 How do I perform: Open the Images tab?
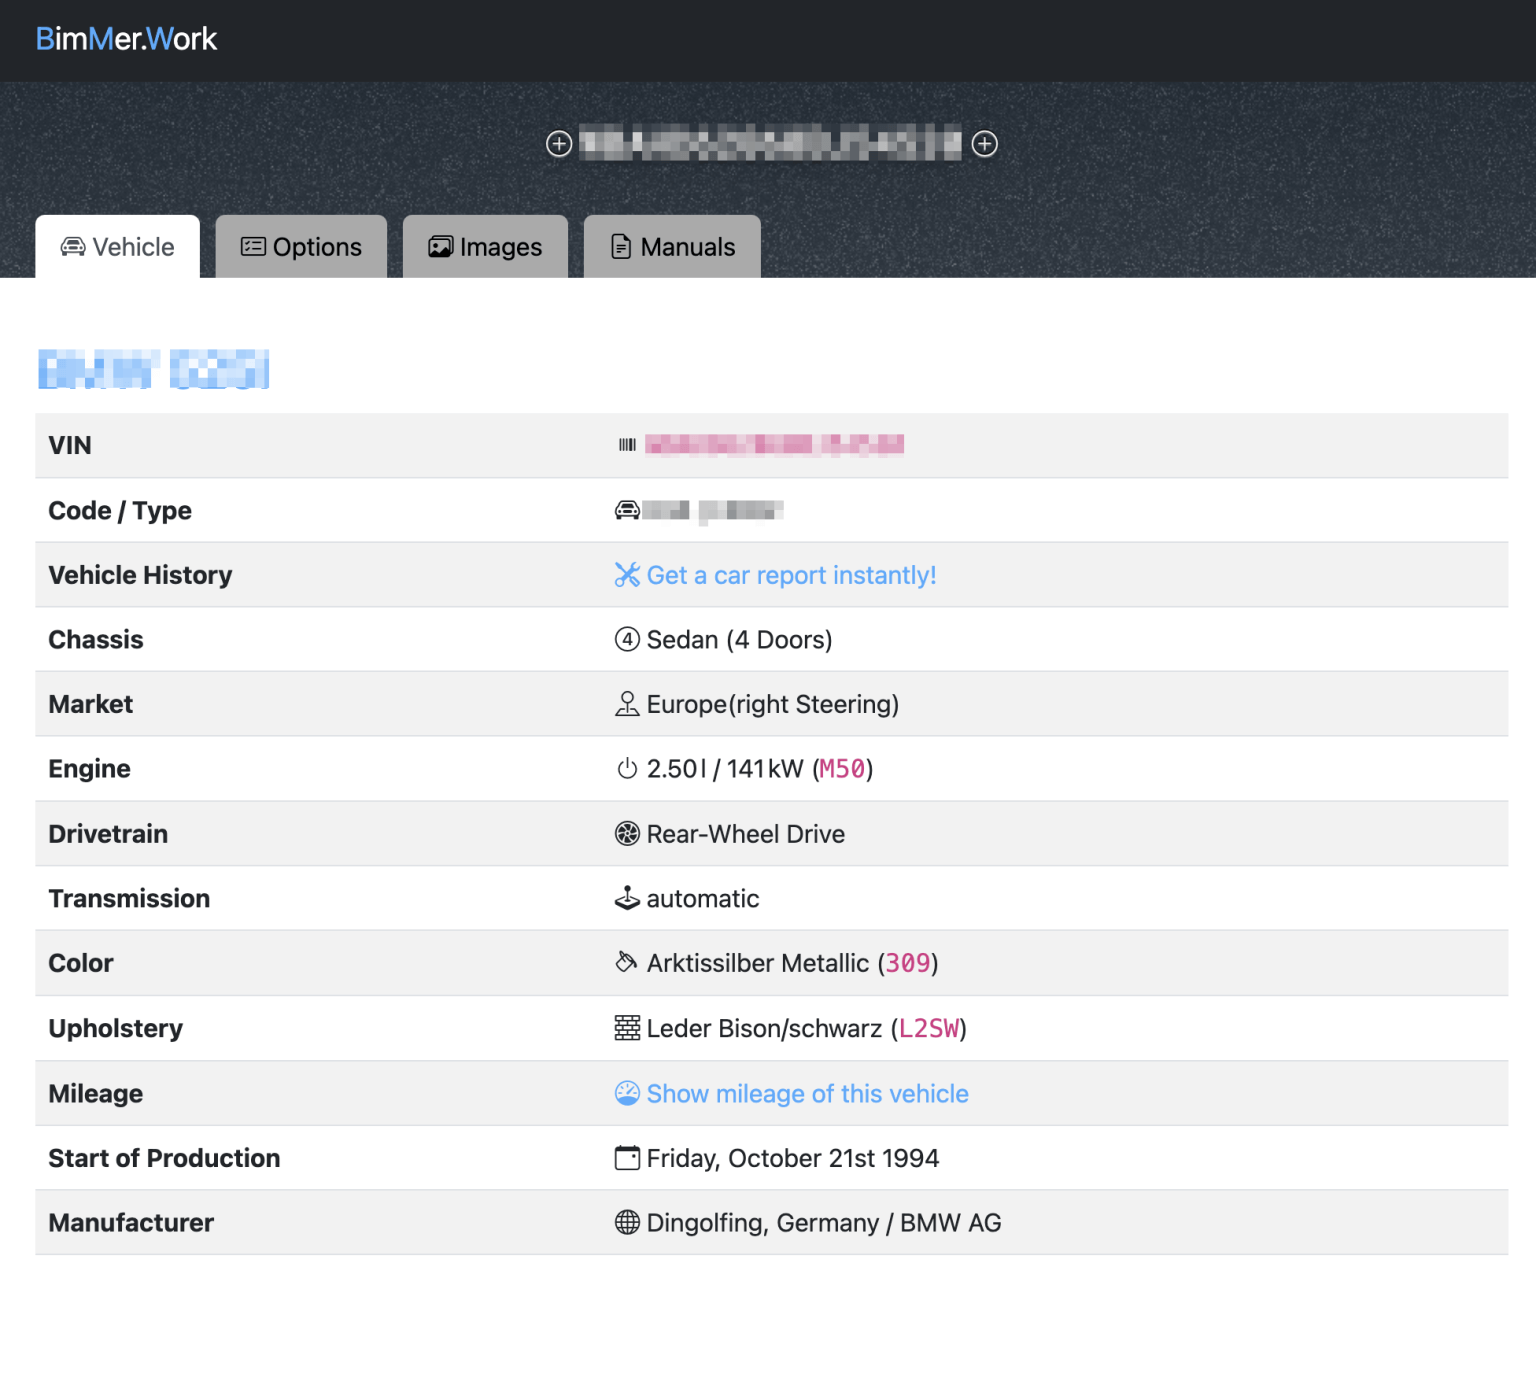coord(485,247)
